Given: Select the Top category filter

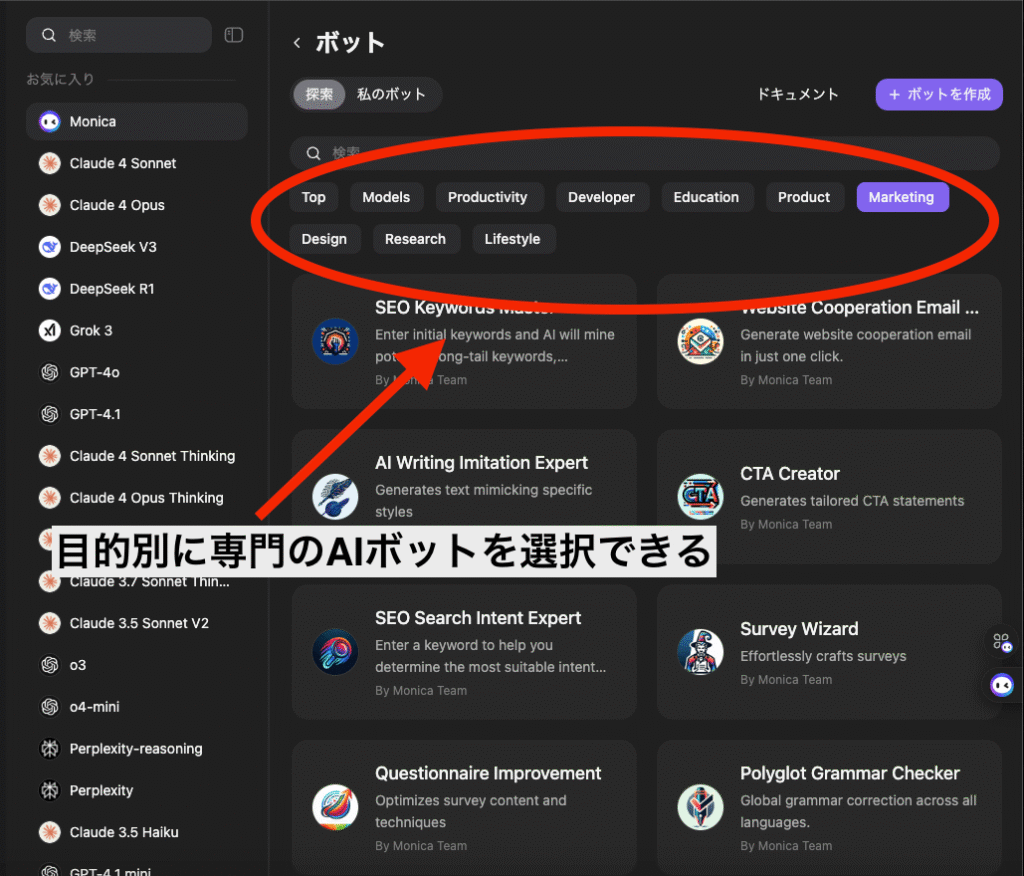Looking at the screenshot, I should pos(313,197).
